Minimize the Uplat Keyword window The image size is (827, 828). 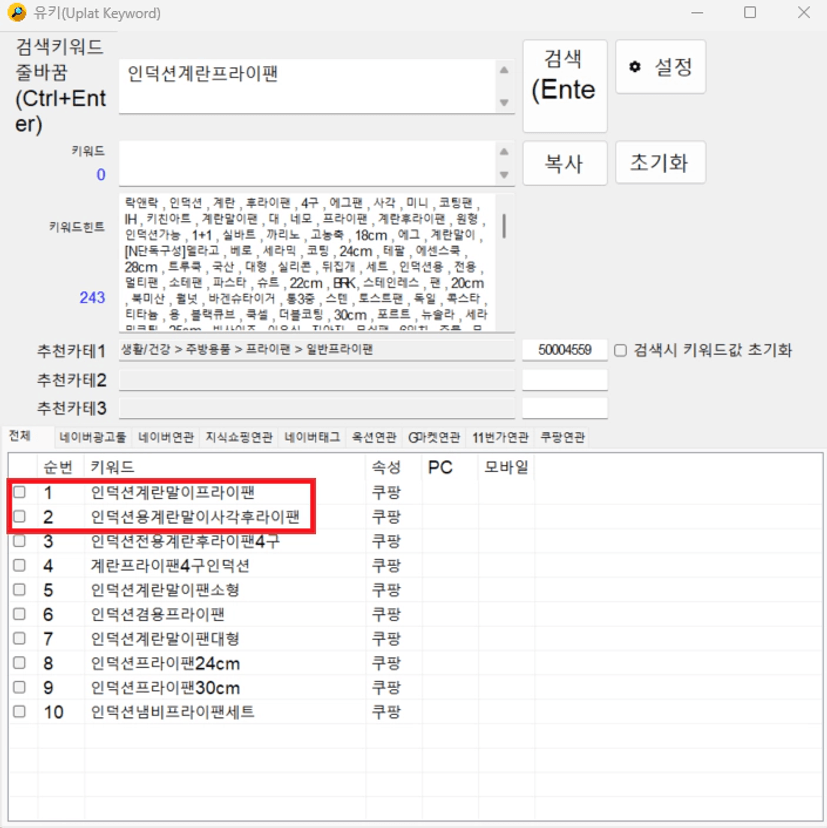697,12
